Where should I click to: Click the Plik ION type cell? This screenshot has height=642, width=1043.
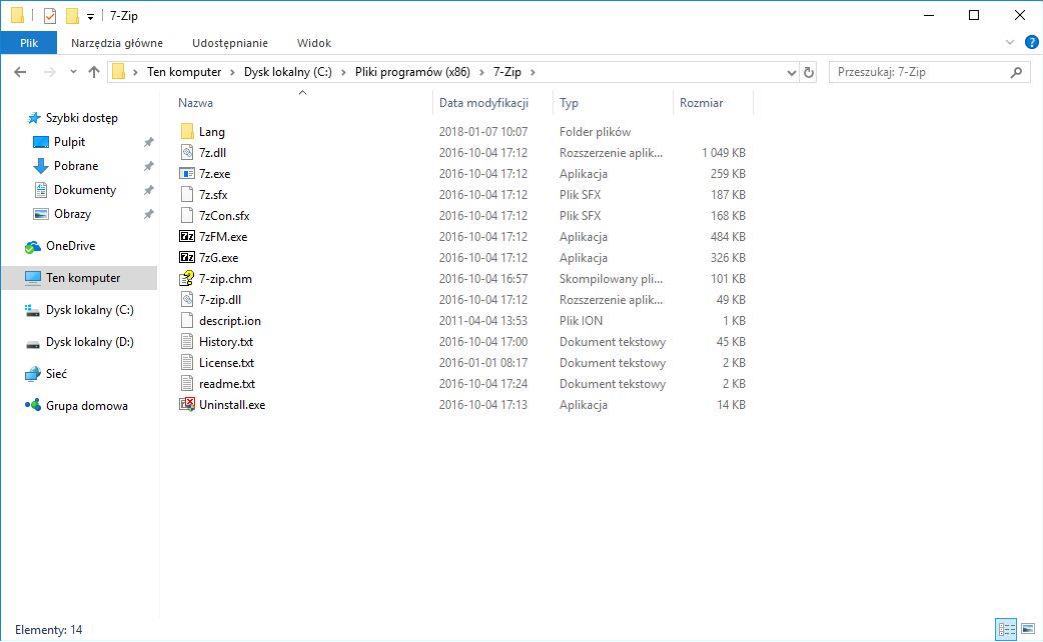pos(581,321)
